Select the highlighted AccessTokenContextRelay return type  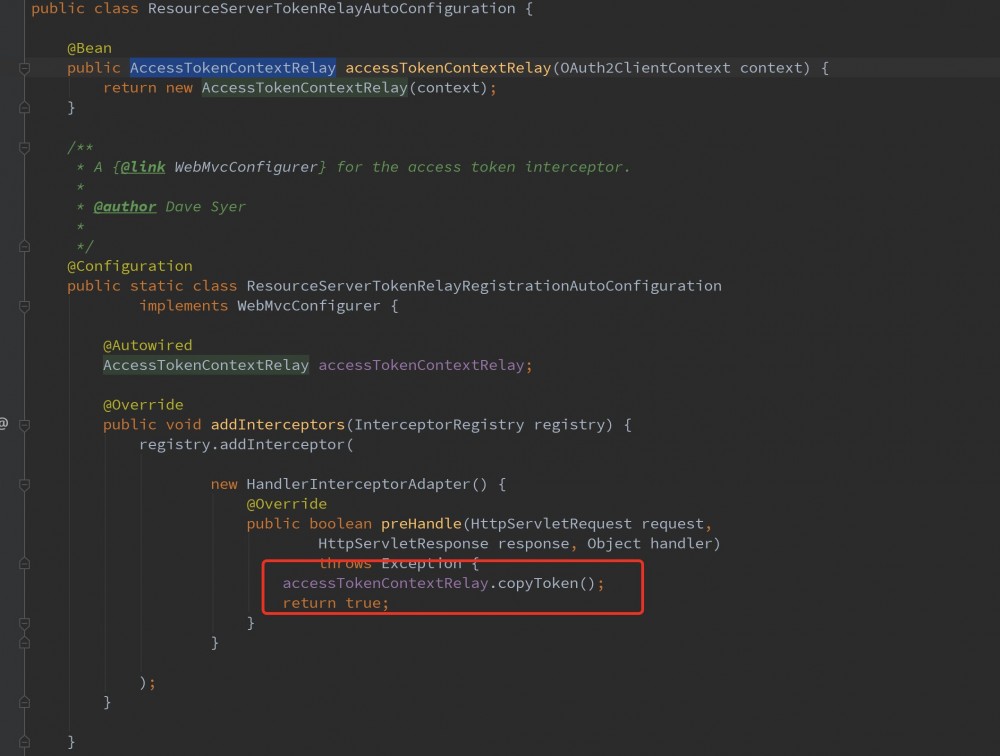coord(232,67)
